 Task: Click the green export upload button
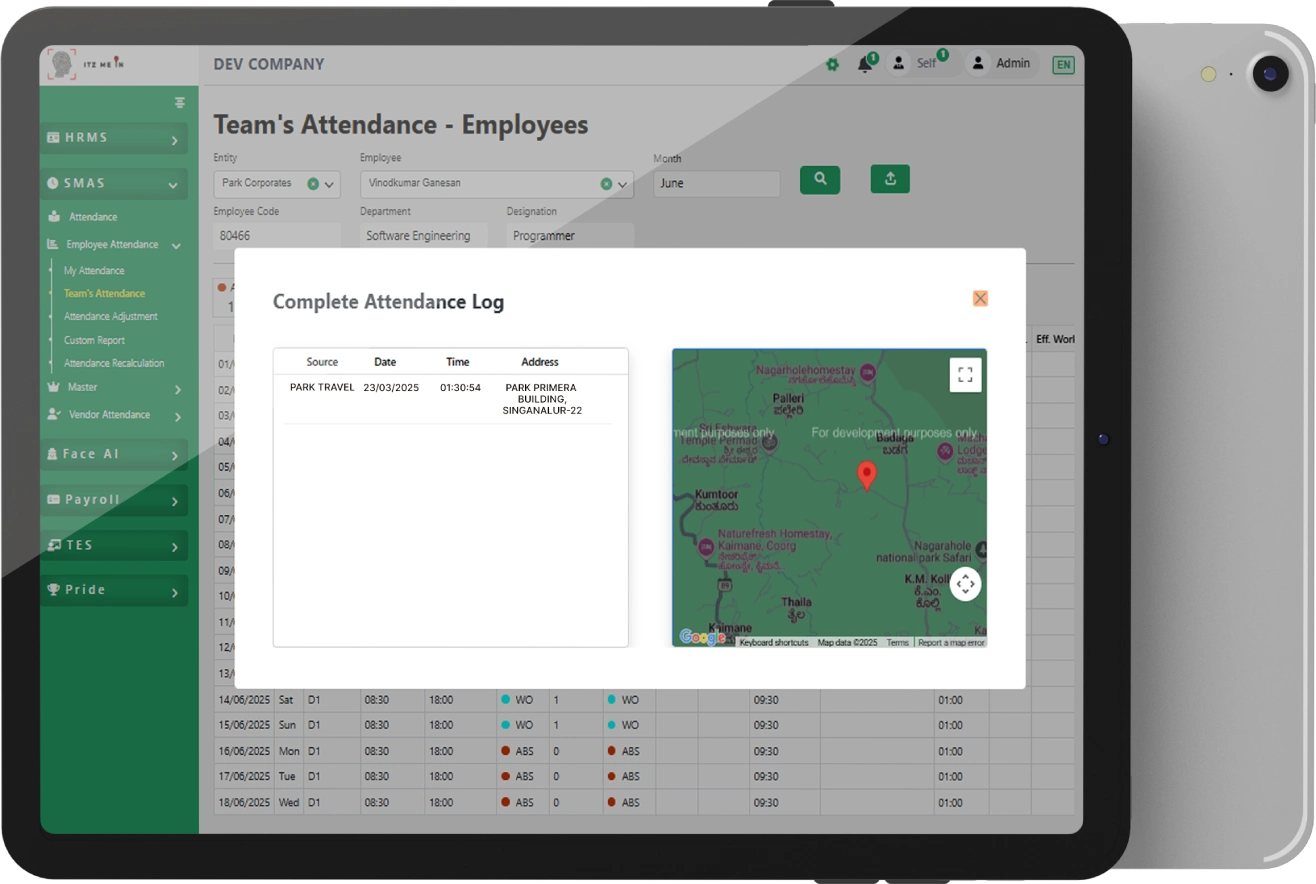click(x=890, y=179)
